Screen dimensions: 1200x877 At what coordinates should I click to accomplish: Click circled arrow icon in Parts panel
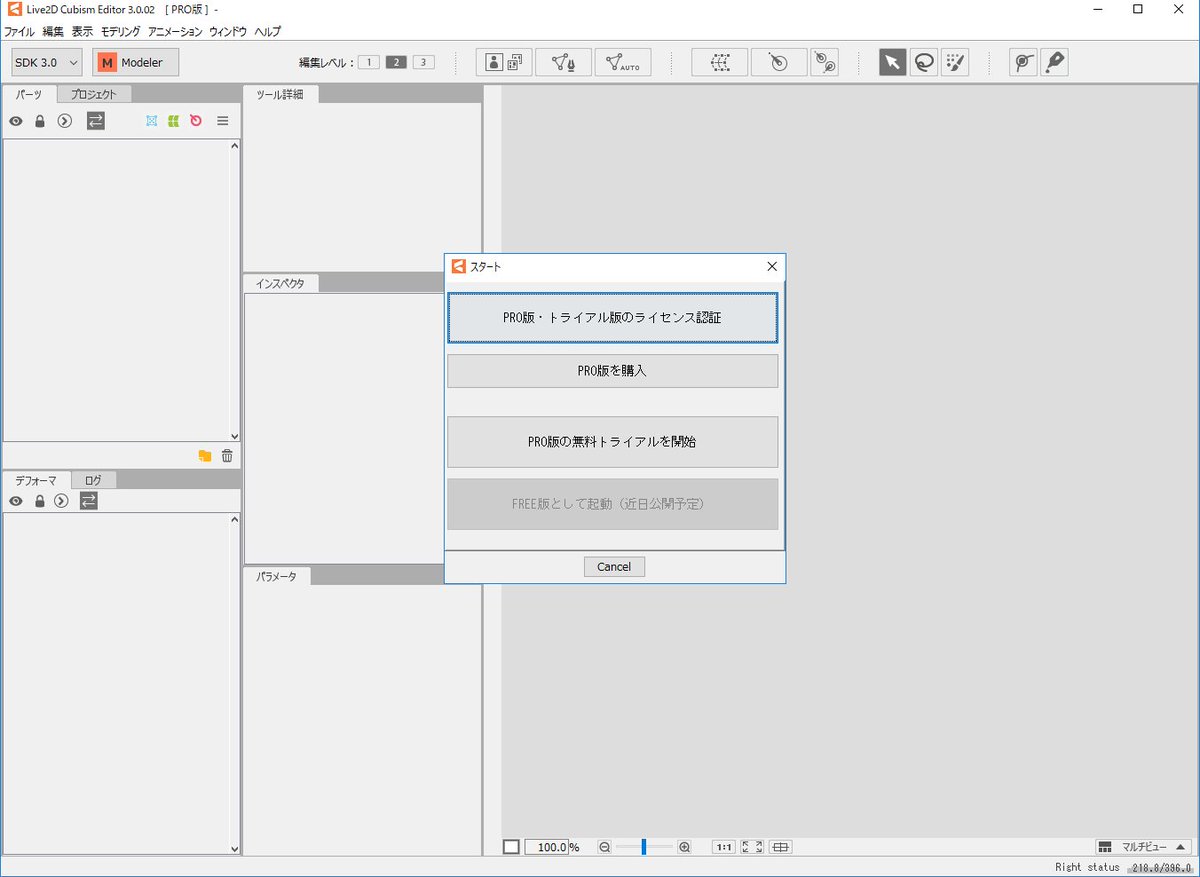tap(65, 121)
